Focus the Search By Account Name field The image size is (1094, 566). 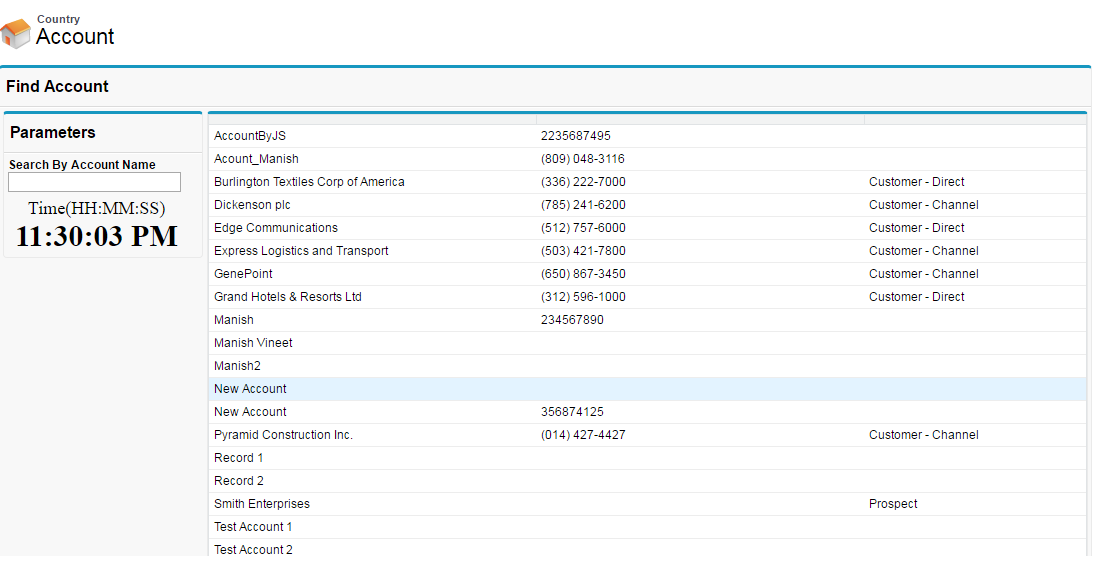94,182
